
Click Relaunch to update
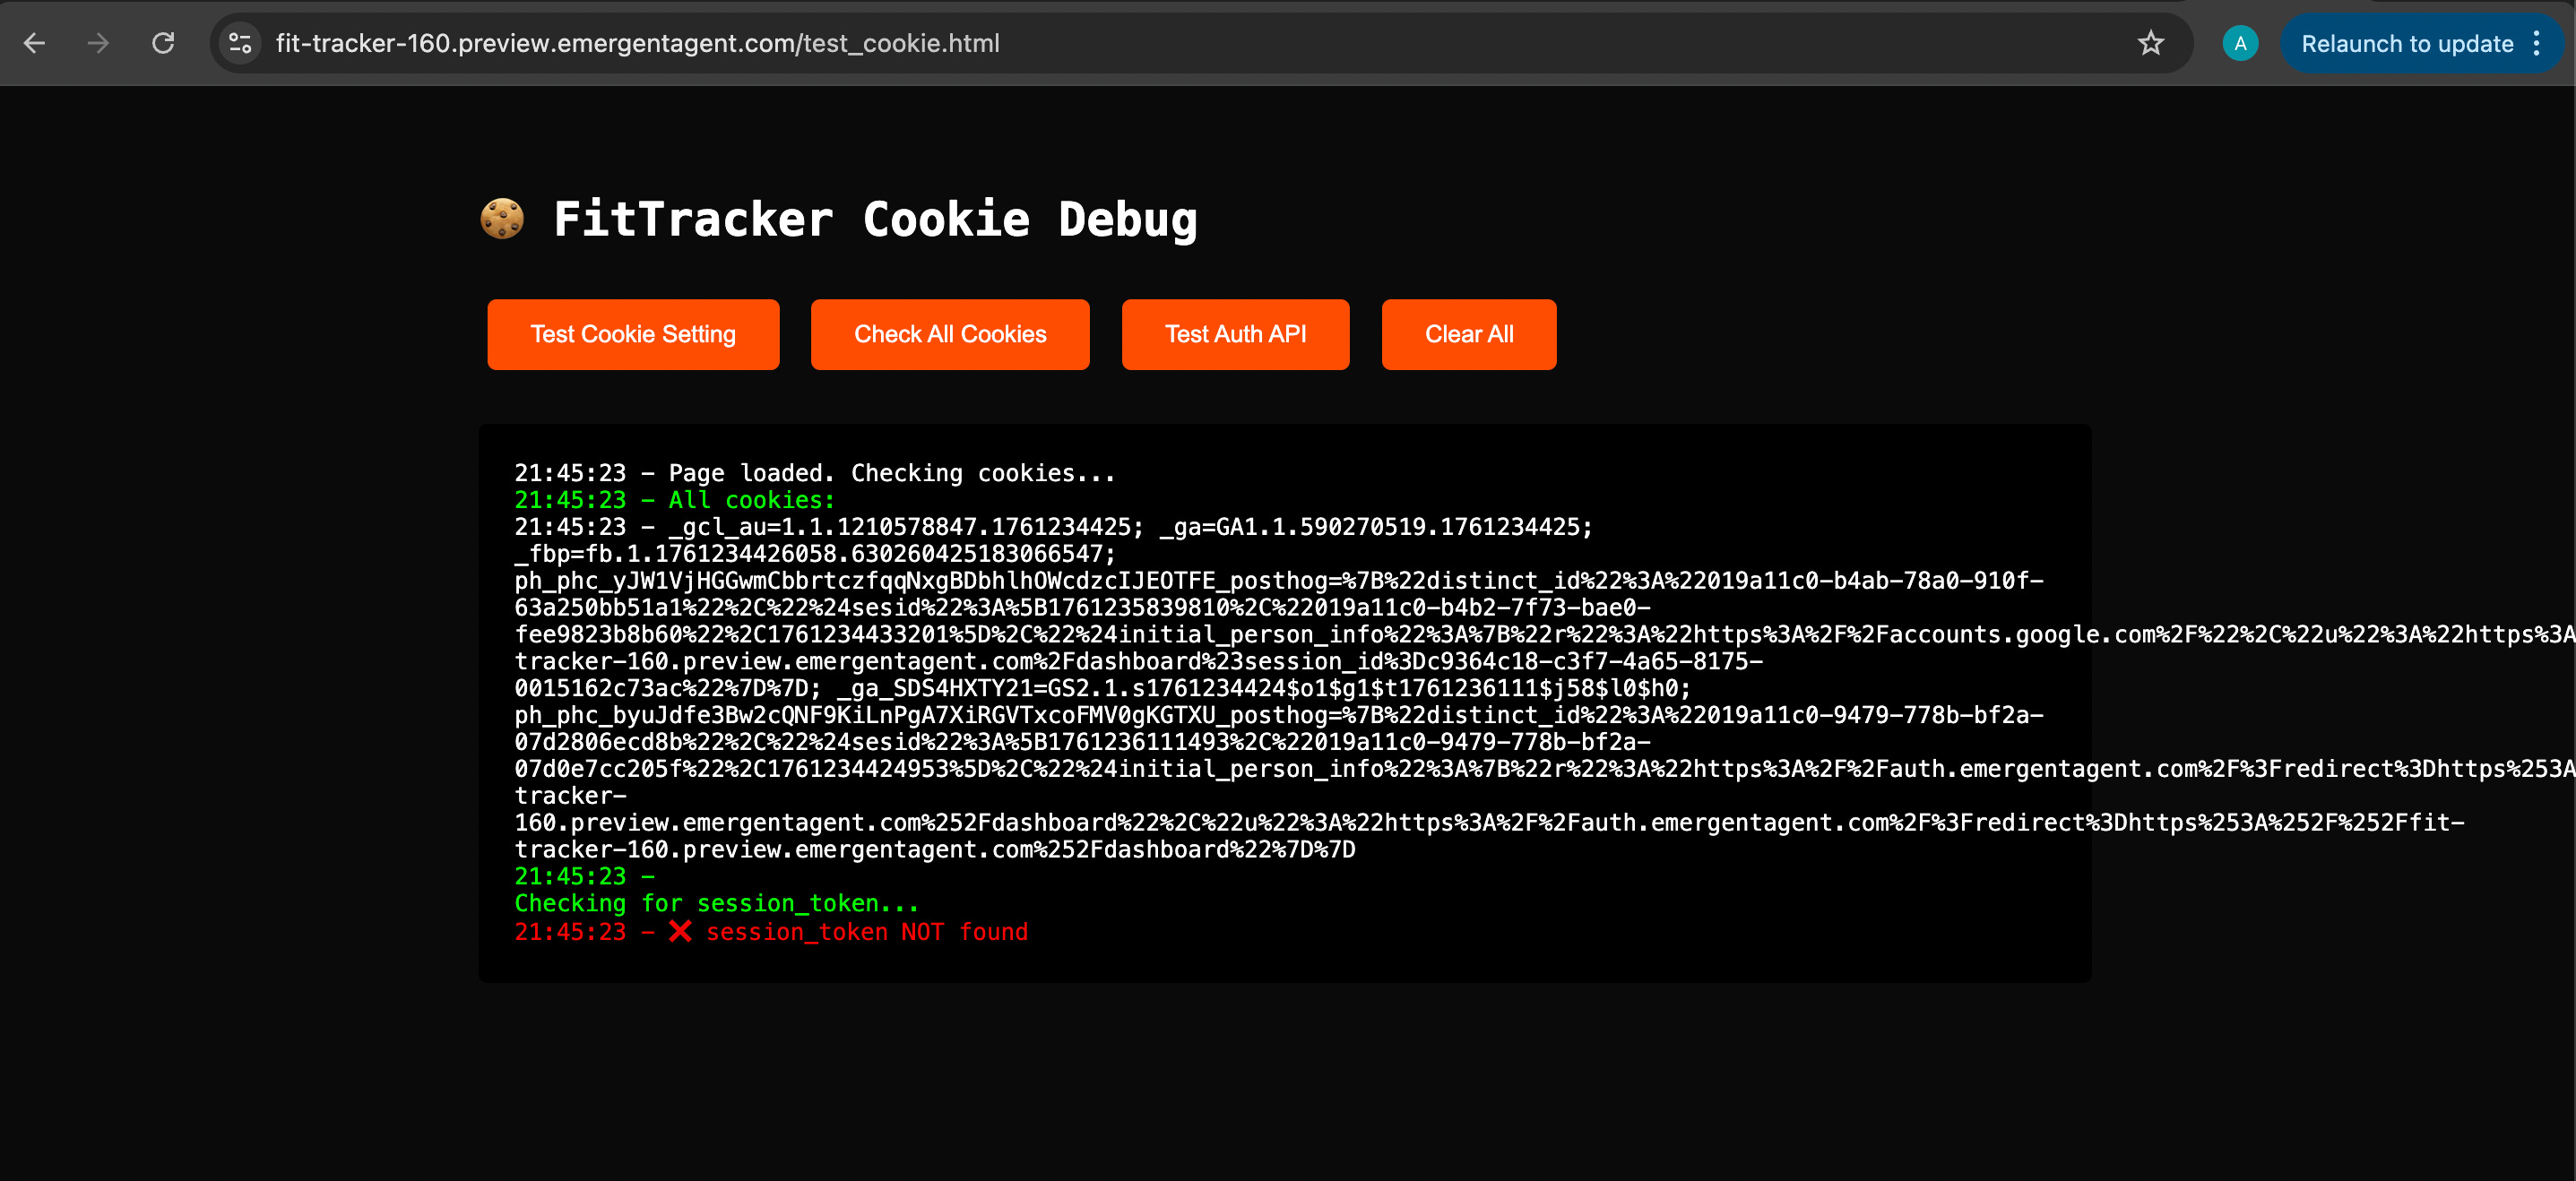2406,43
